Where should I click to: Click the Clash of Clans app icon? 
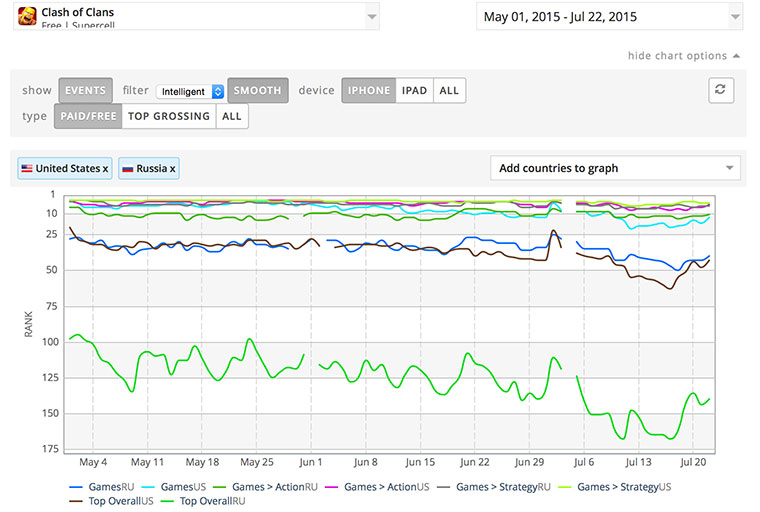pyautogui.click(x=27, y=16)
